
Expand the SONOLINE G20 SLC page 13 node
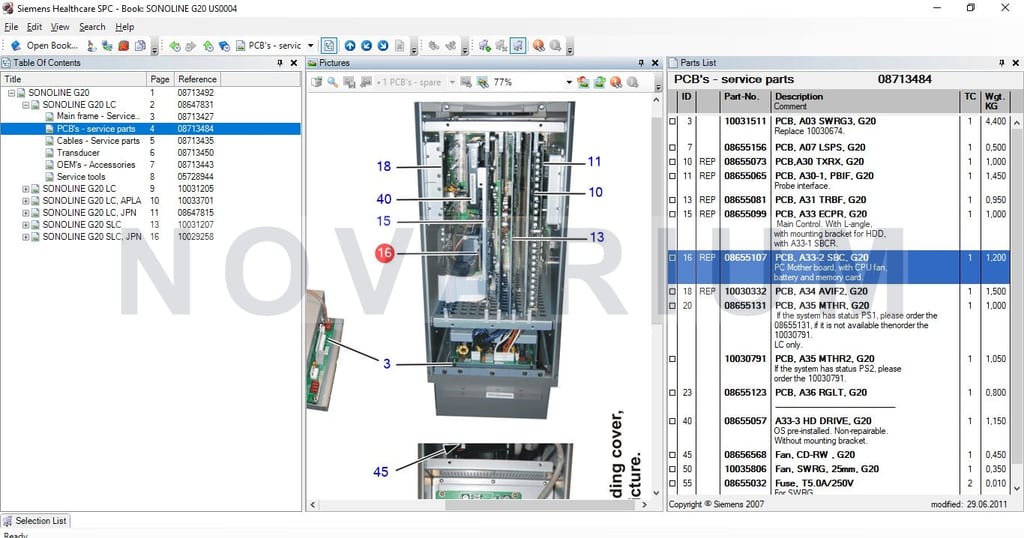click(25, 225)
